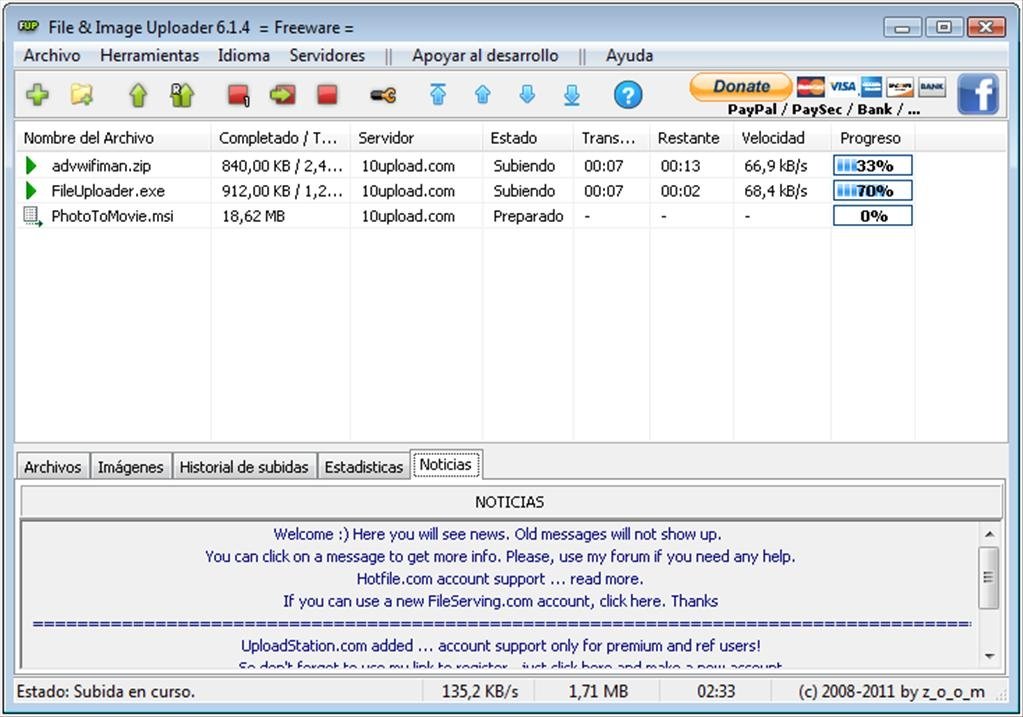Select the PhotoToMovie.msi file name
This screenshot has height=717, width=1023.
112,216
